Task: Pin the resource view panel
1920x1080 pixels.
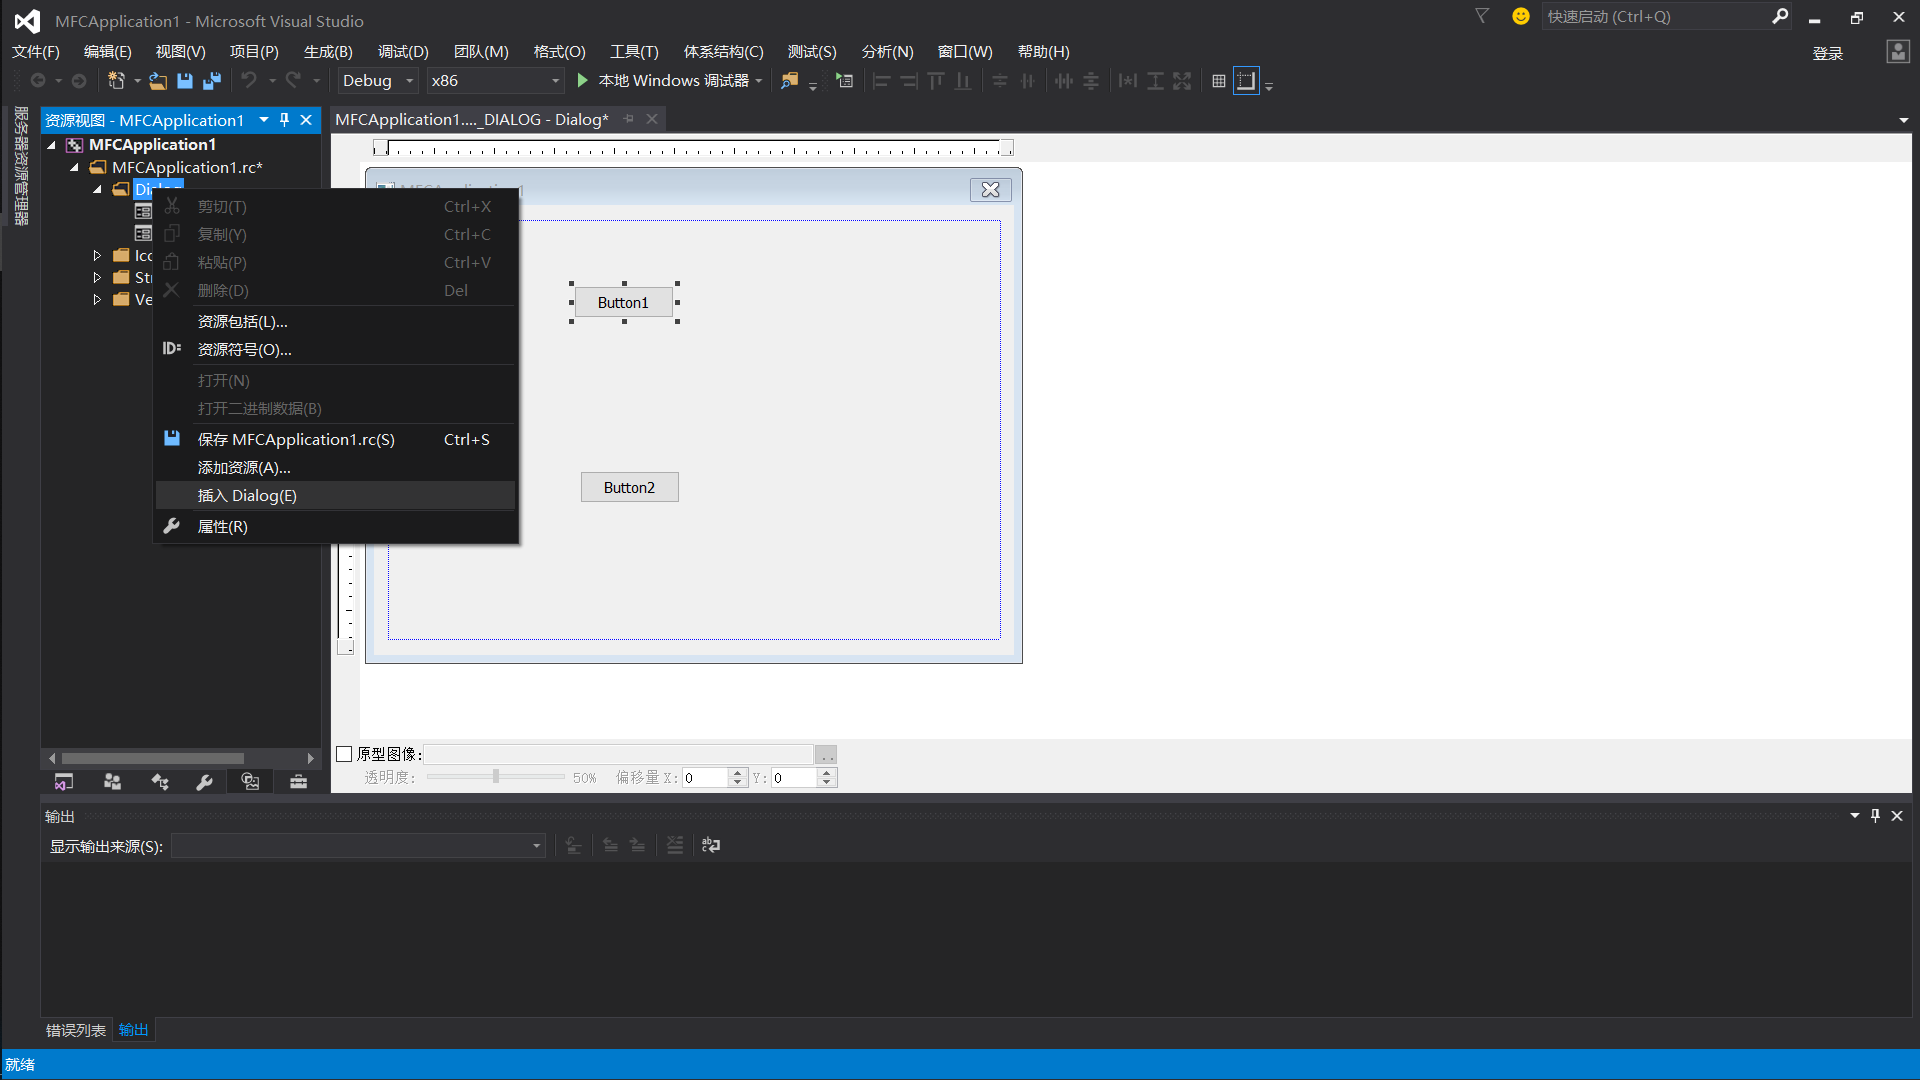Action: 285,120
